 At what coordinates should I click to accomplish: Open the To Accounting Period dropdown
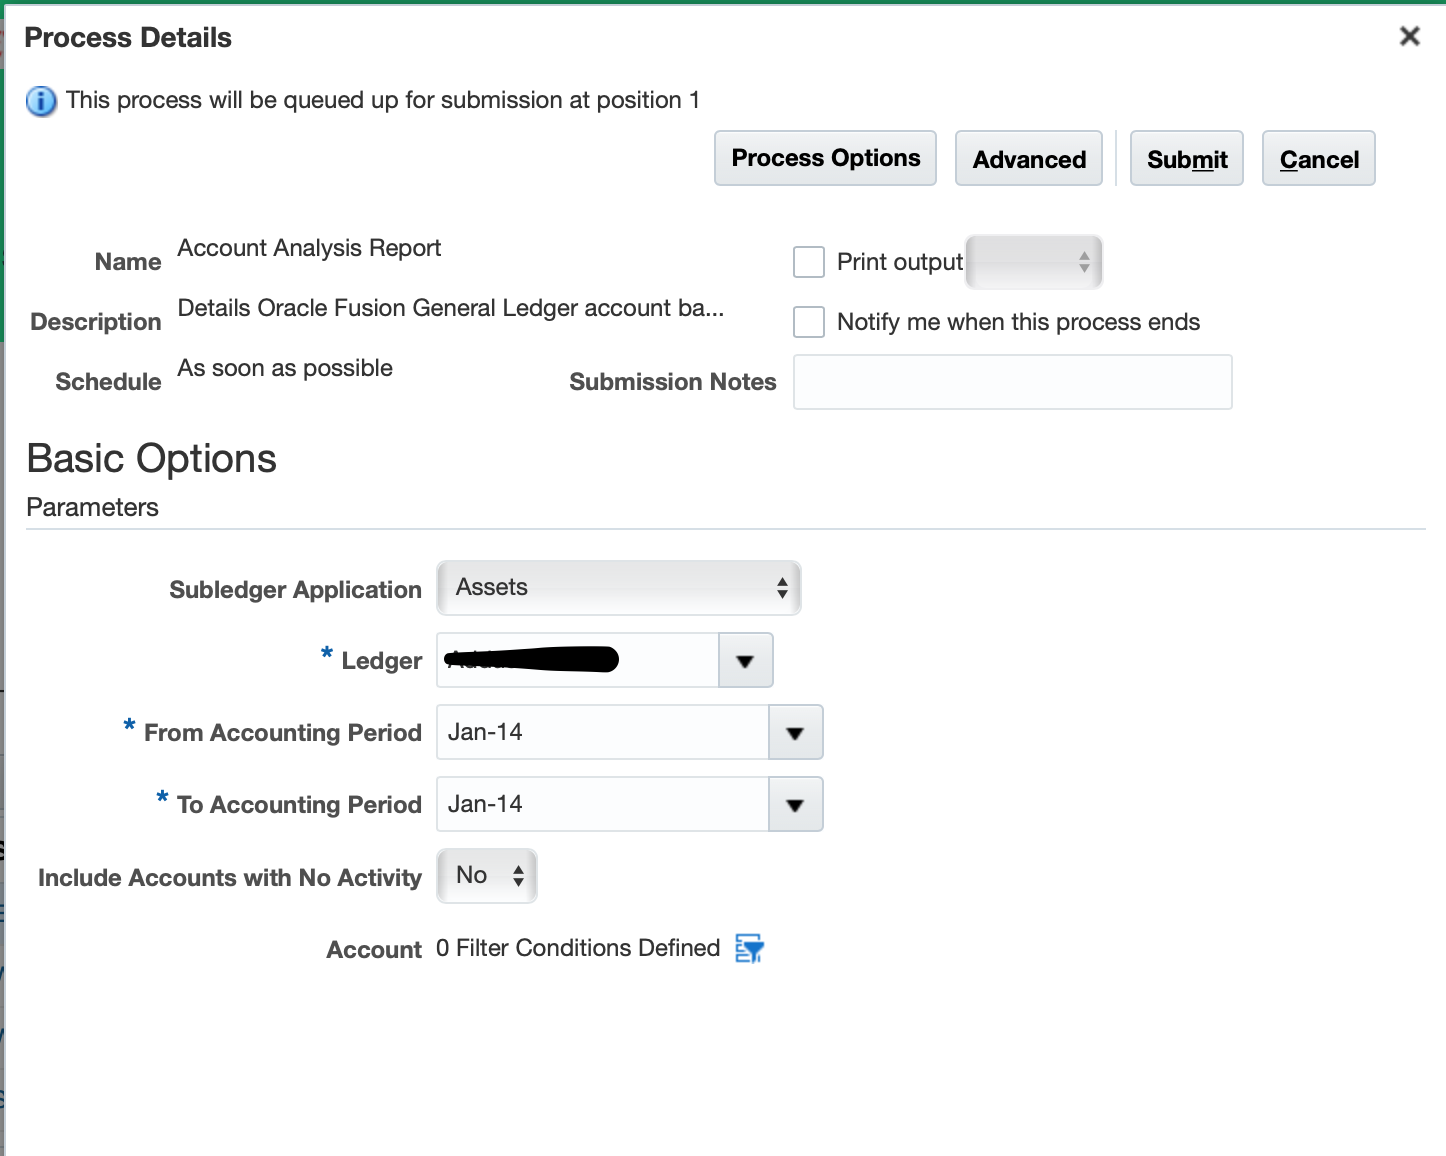click(x=795, y=804)
